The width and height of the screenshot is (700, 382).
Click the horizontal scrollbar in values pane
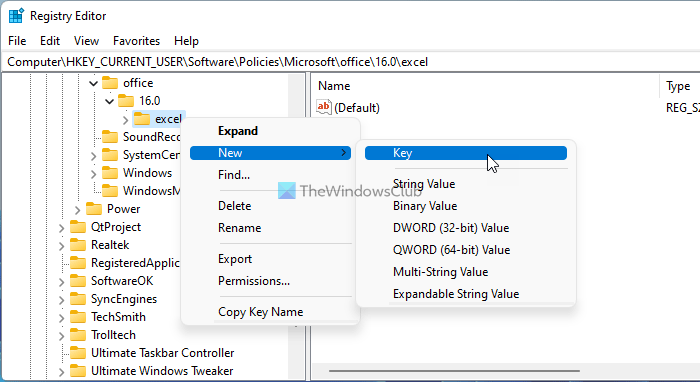(454, 371)
